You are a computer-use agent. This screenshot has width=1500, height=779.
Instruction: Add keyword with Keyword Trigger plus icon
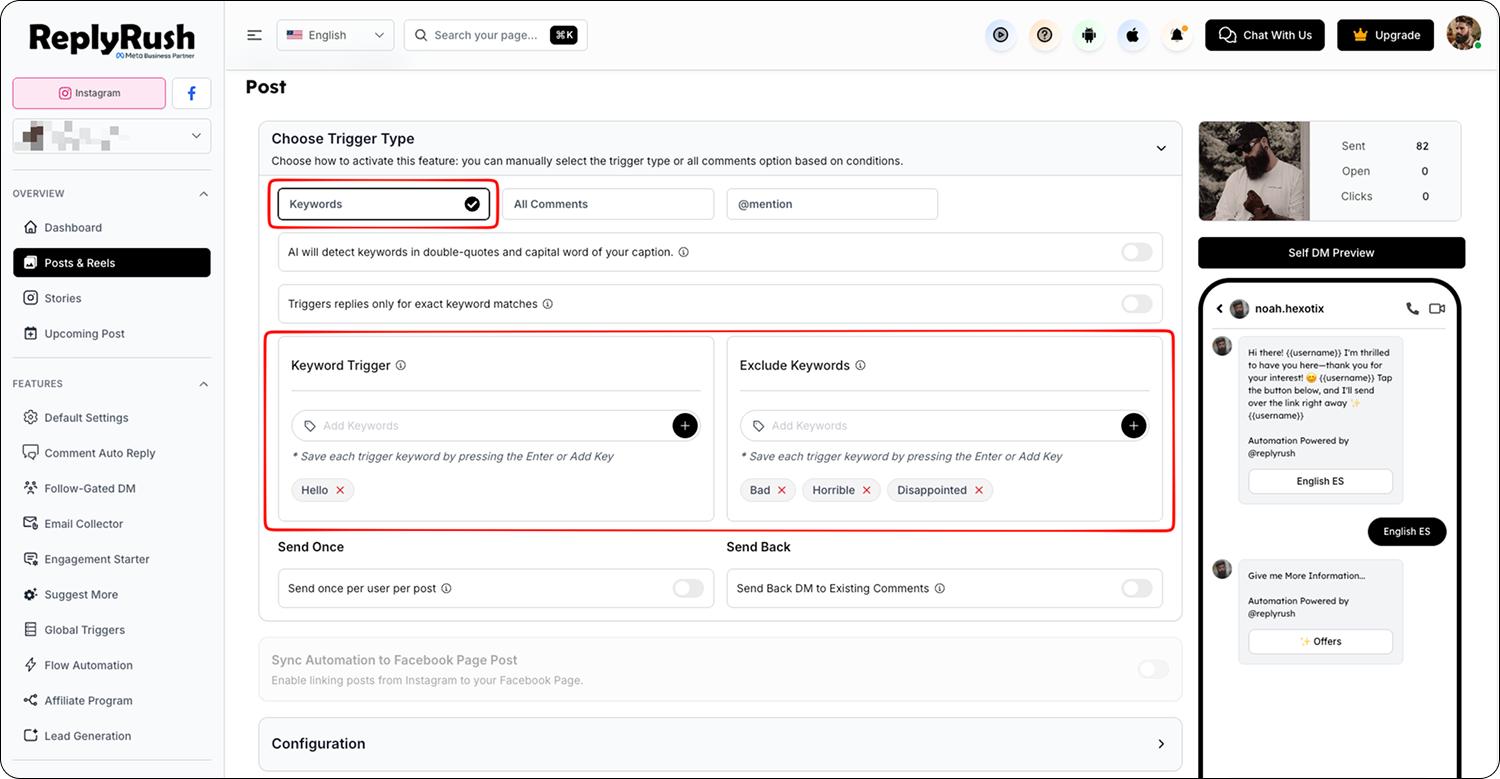685,426
